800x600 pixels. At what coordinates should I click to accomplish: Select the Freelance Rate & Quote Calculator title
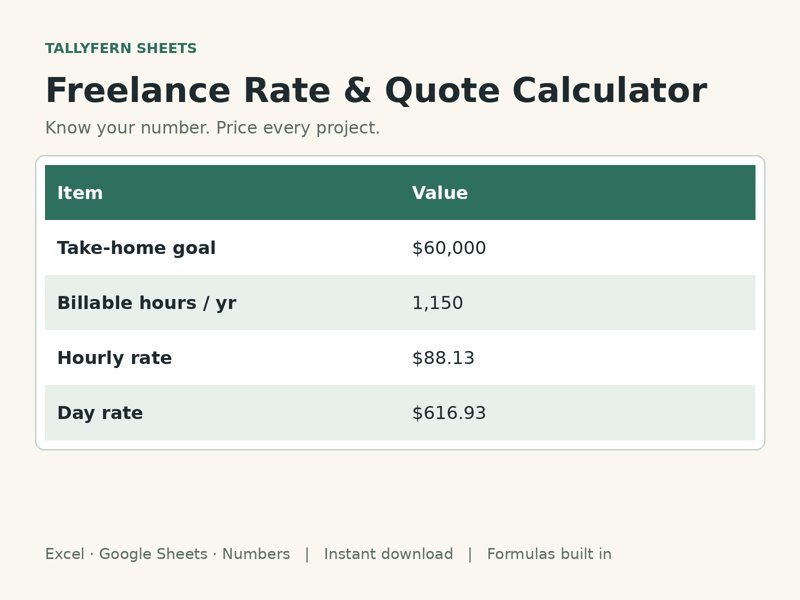(x=376, y=90)
